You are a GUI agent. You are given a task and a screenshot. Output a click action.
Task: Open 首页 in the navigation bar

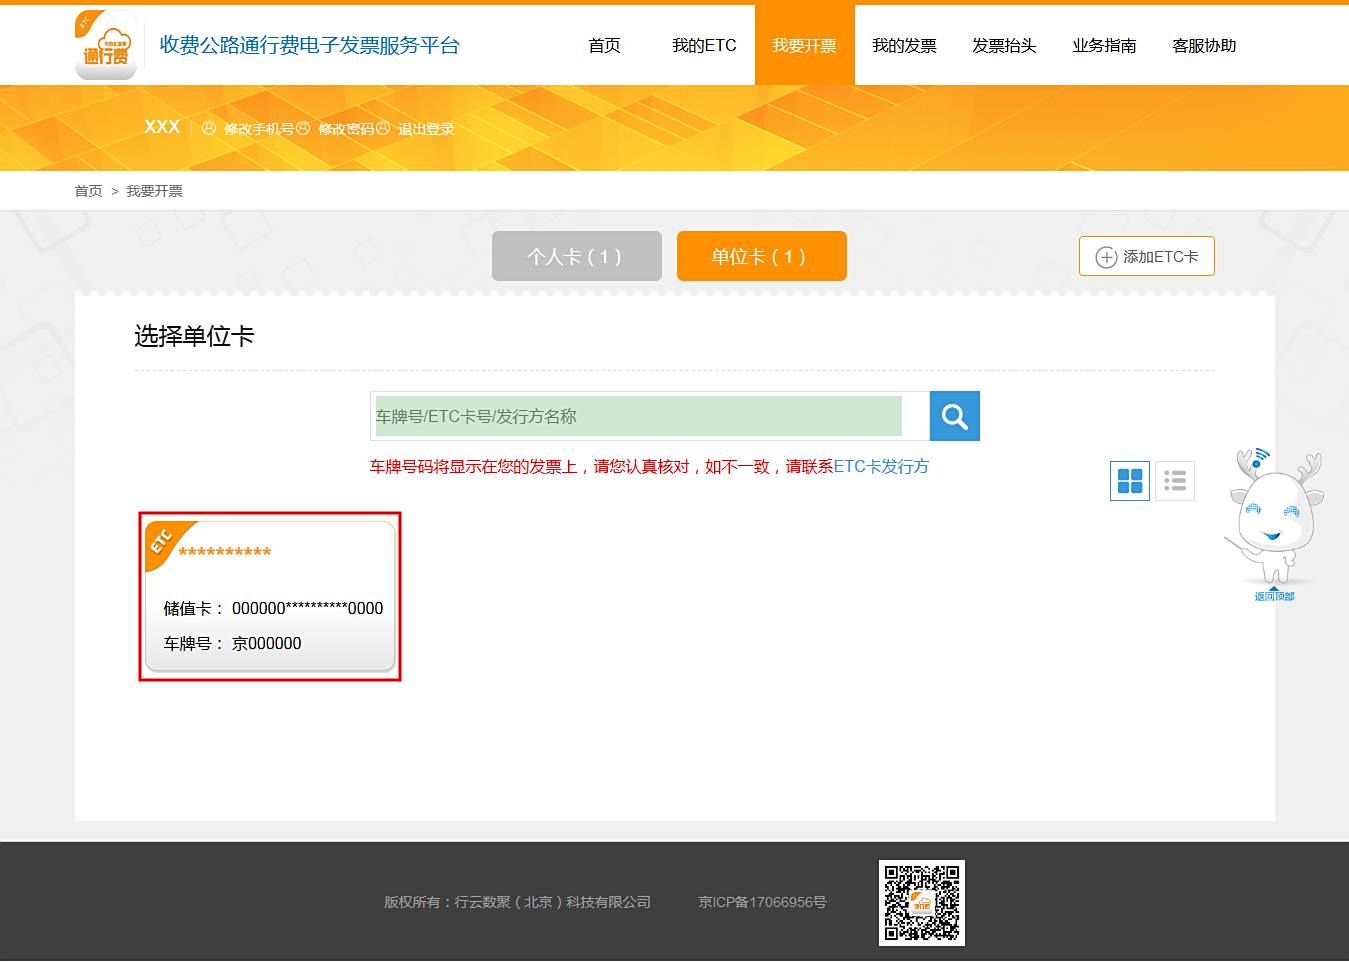[x=604, y=46]
